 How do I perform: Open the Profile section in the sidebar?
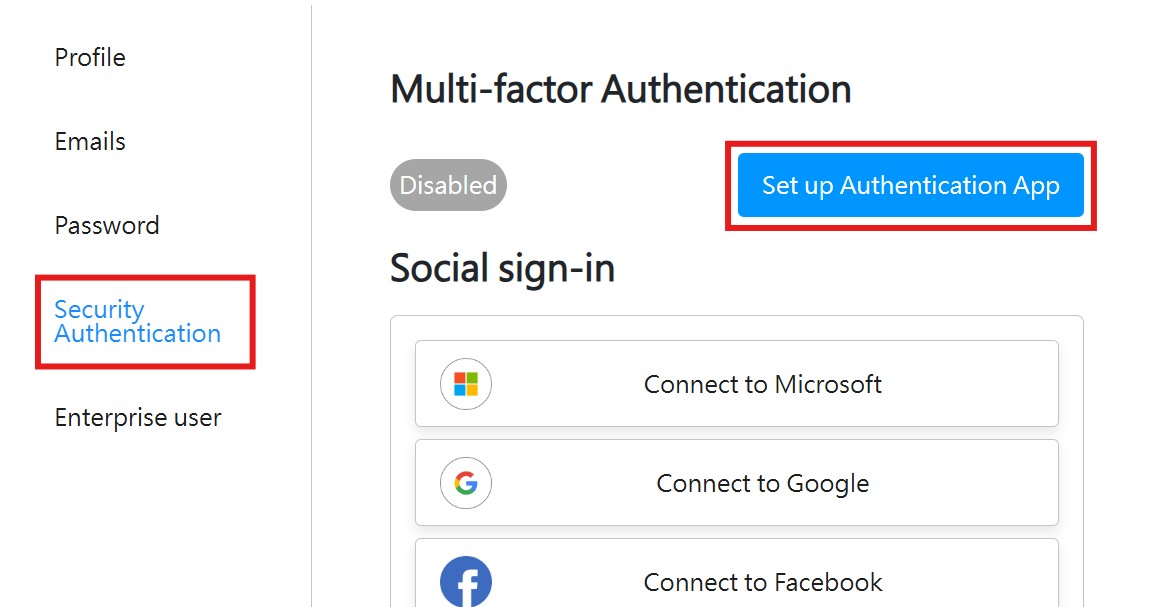pos(90,58)
